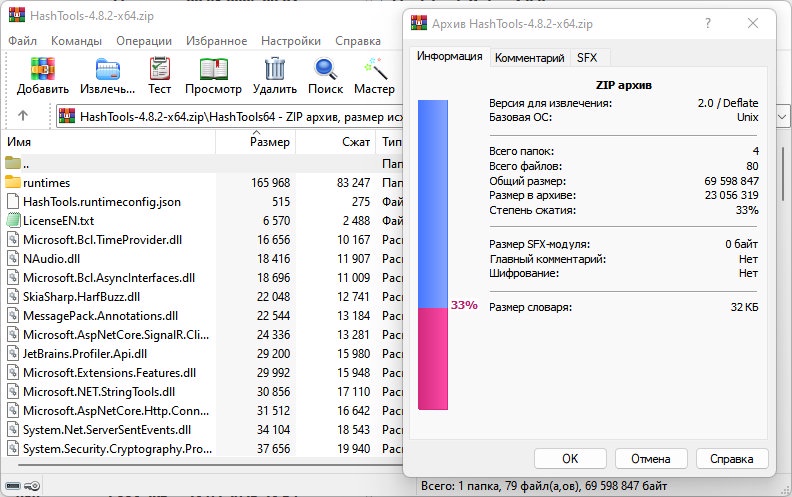Expand the address path dropdown arrow
Viewport: 792px width, 497px height.
pos(782,117)
